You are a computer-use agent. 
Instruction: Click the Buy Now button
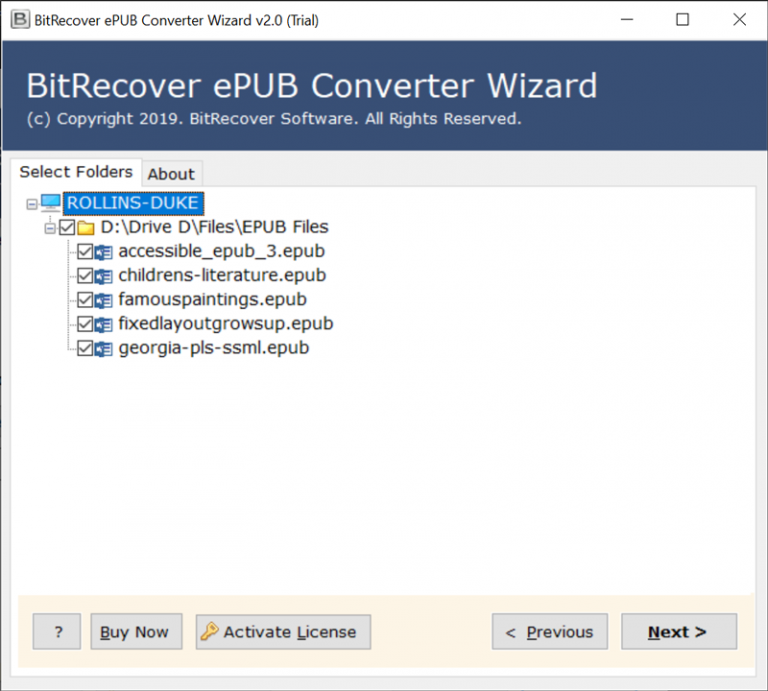coord(136,632)
